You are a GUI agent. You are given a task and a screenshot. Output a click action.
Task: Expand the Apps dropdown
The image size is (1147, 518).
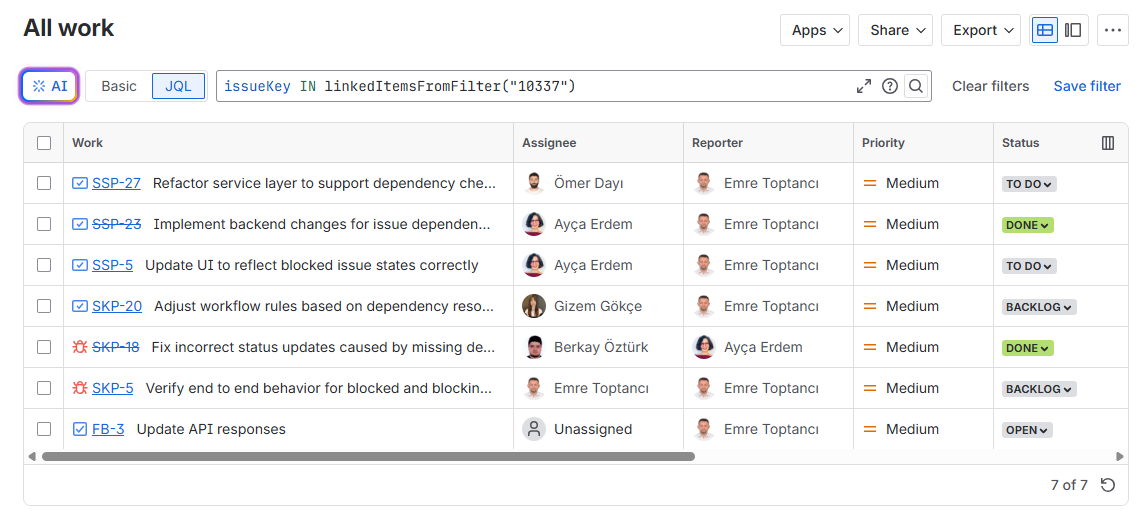tap(814, 30)
